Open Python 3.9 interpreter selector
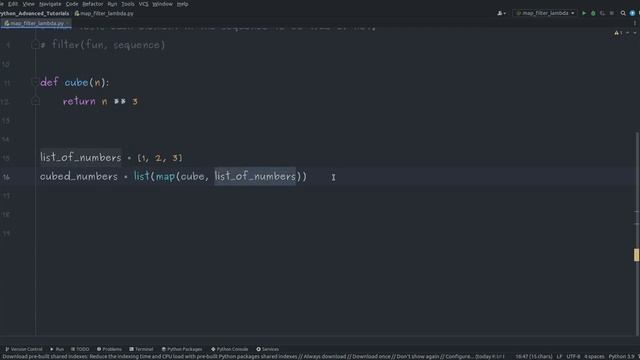This screenshot has width=640, height=360. (622, 357)
